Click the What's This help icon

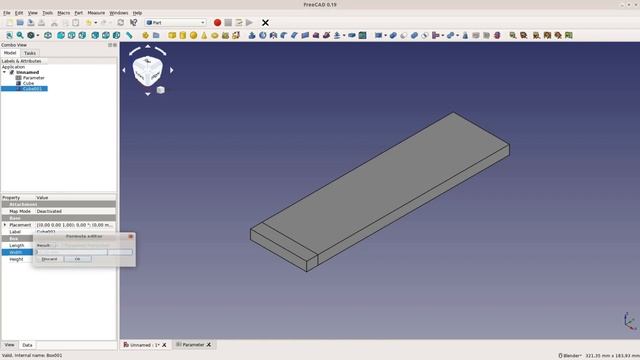coord(133,23)
